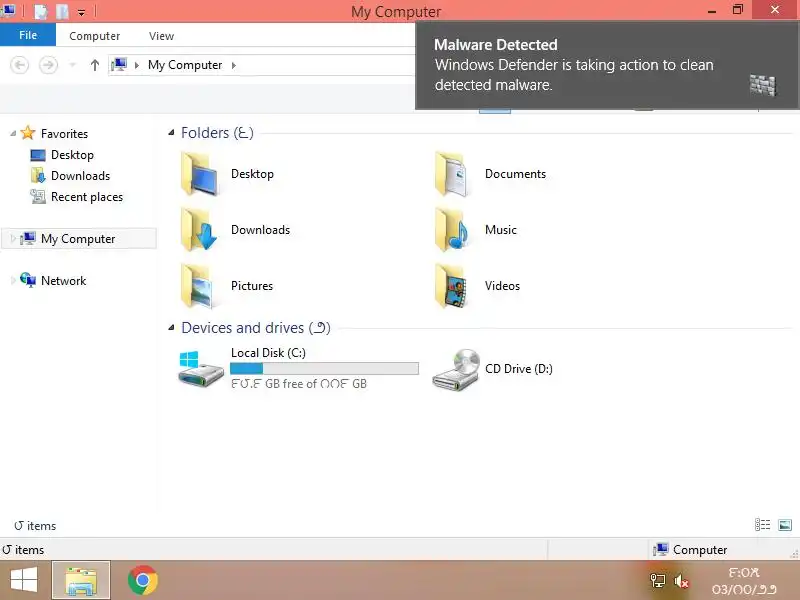This screenshot has height=600, width=800.
Task: Open Customize Quick Access Toolbar dropdown
Action: click(x=82, y=12)
